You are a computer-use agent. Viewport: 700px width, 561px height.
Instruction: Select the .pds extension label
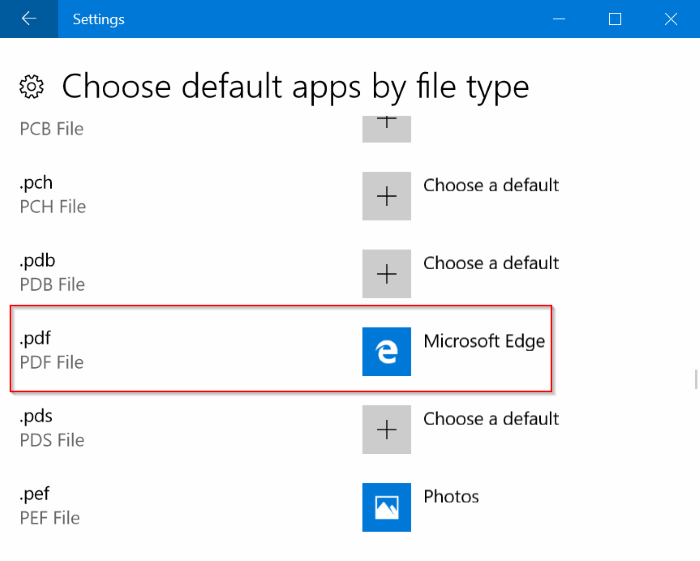(36, 416)
